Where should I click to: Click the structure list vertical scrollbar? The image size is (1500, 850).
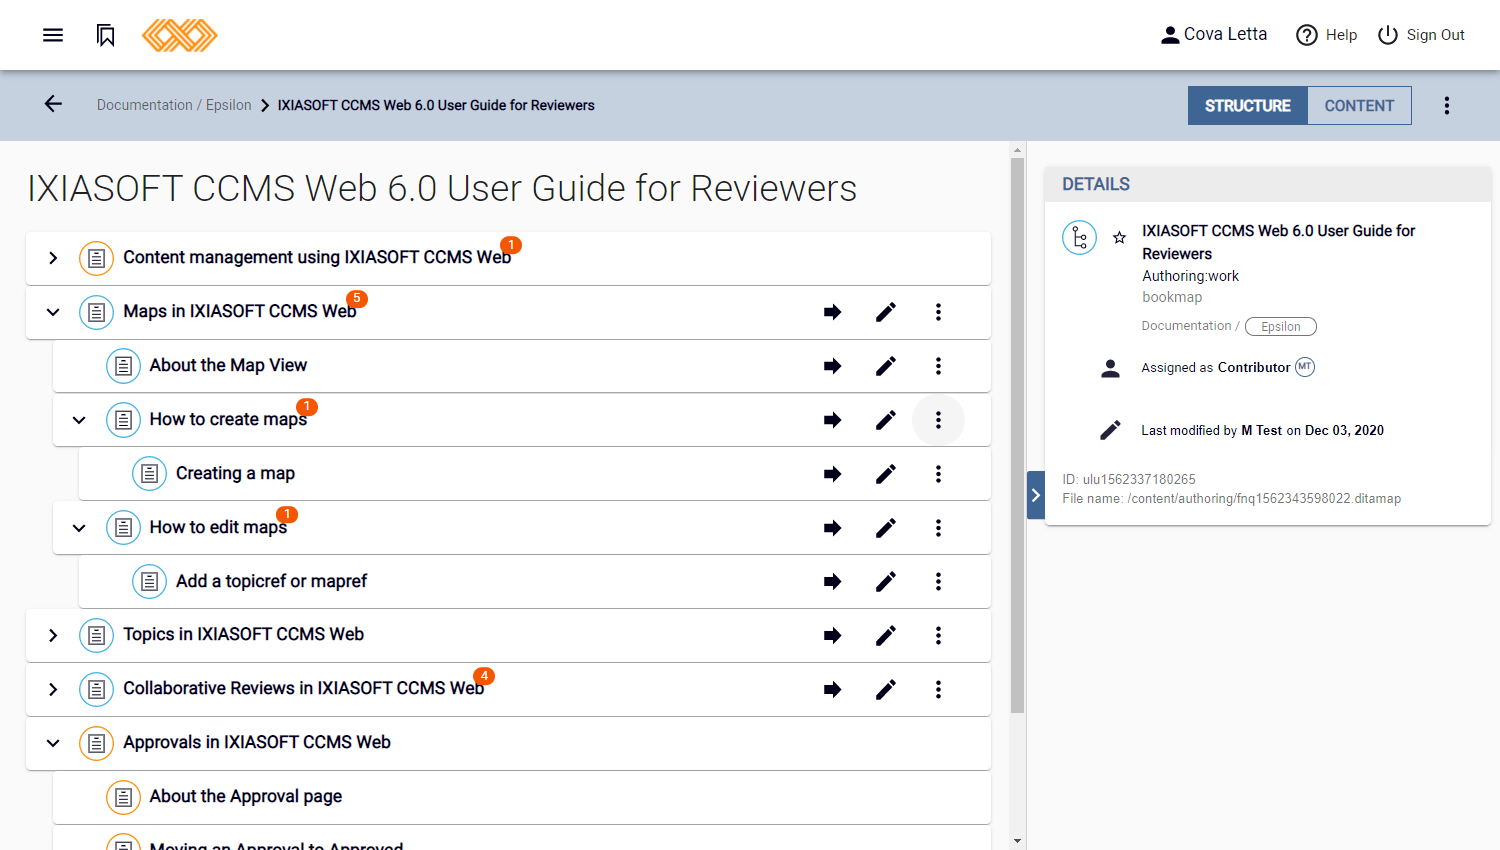(1017, 435)
